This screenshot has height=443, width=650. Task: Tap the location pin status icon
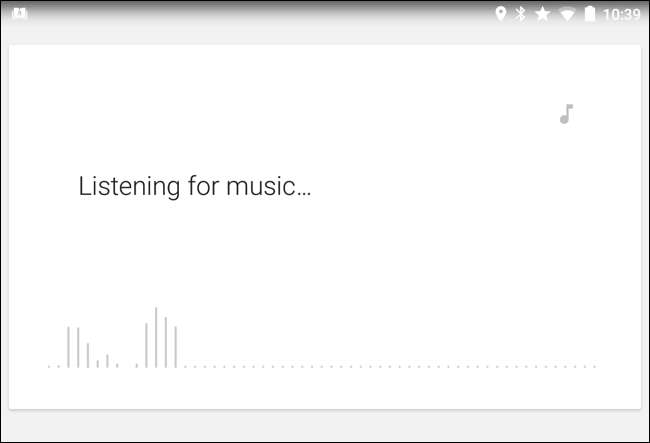click(500, 14)
